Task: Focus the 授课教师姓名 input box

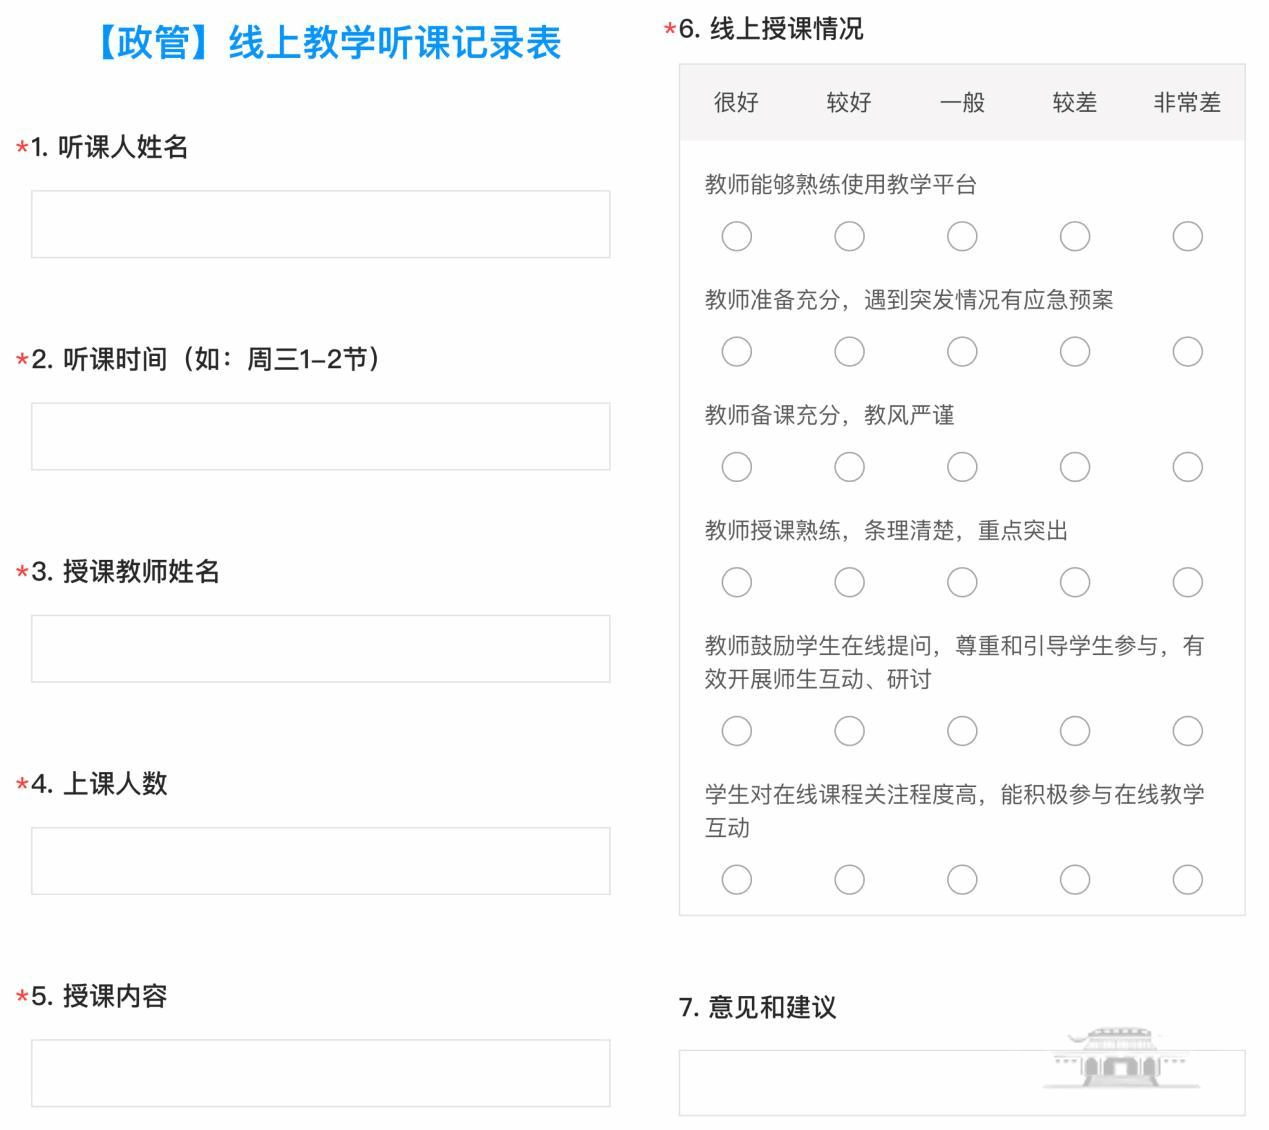Action: coord(320,649)
